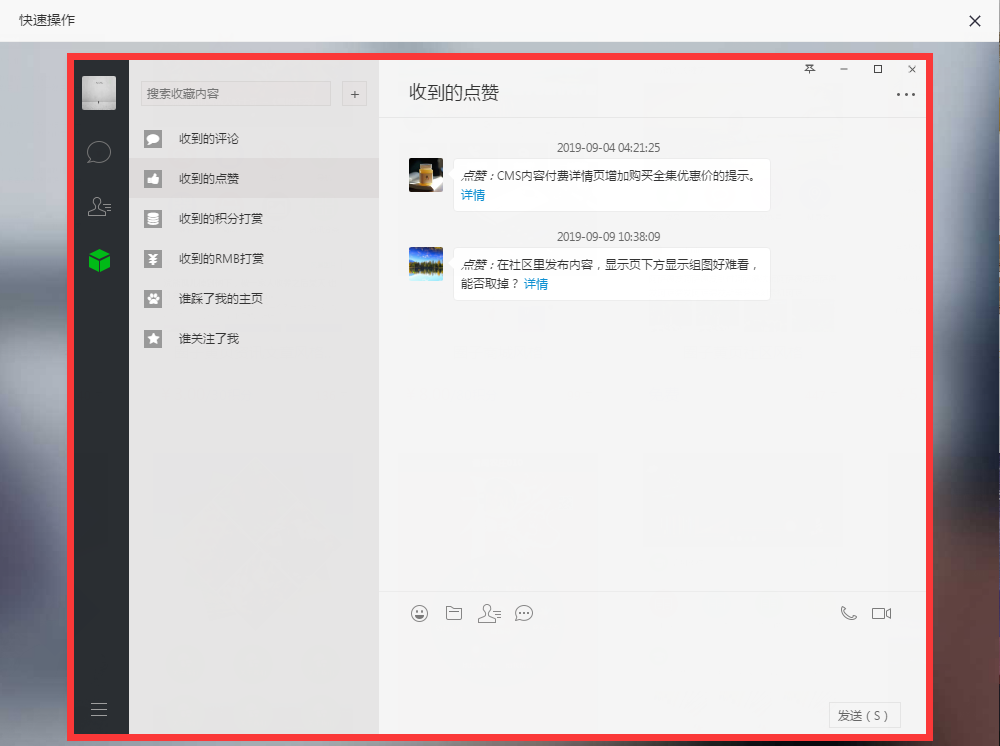Viewport: 1000px width, 746px height.
Task: Open 谁踩了我的主页 list item
Action: pos(220,299)
